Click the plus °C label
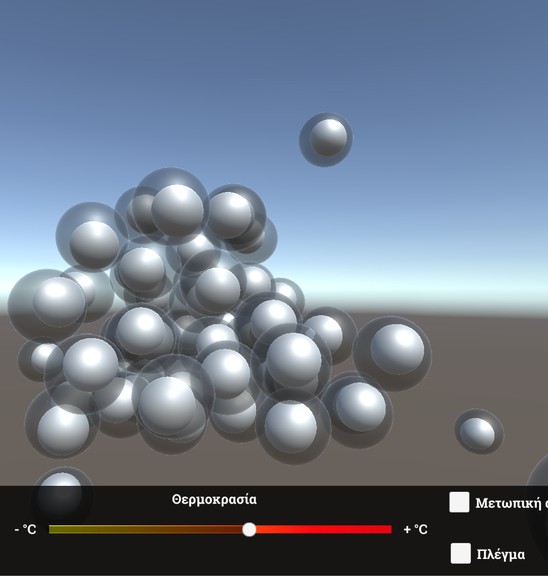The width and height of the screenshot is (548, 576). tap(415, 529)
